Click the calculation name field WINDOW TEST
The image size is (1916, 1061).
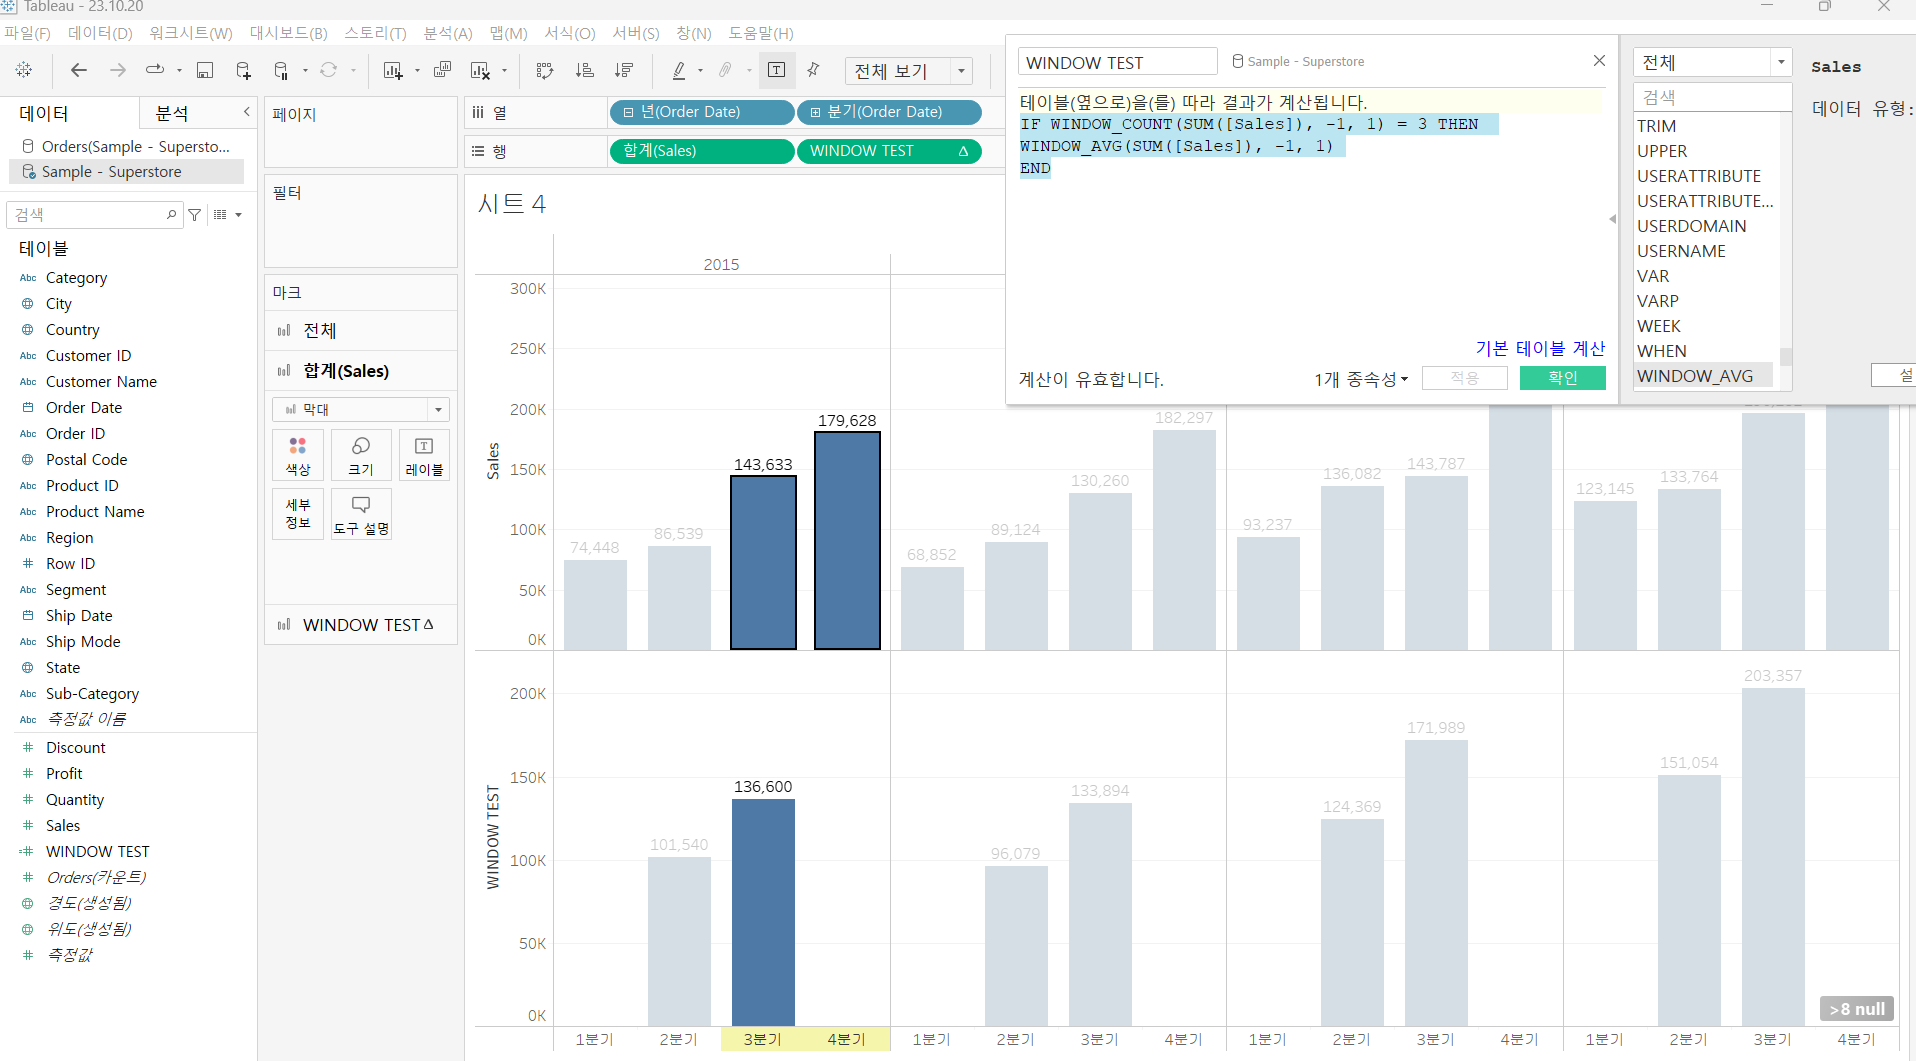pos(1117,62)
